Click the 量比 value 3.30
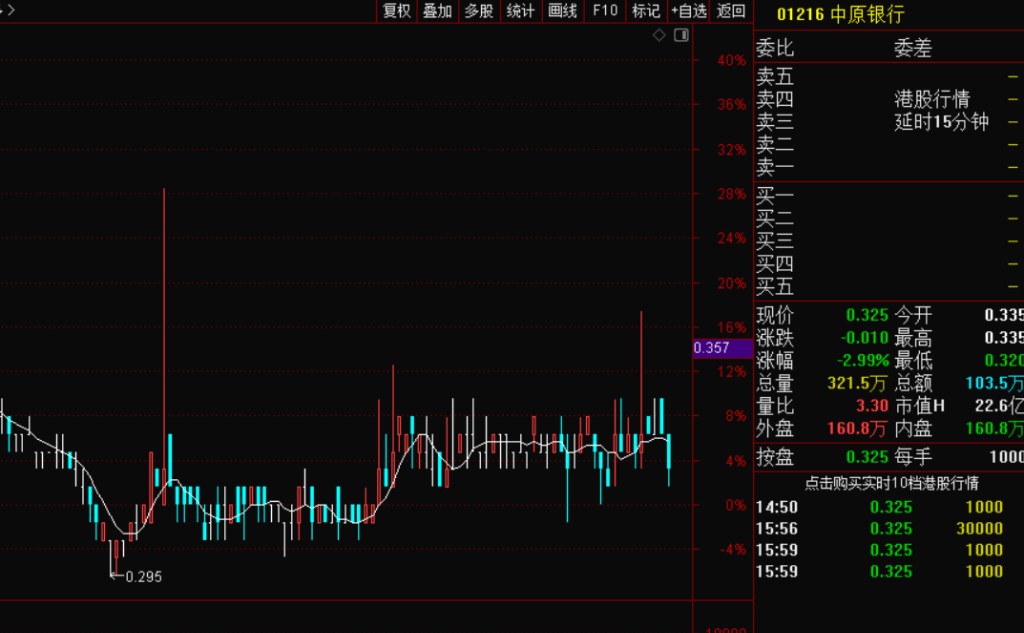 [x=871, y=406]
